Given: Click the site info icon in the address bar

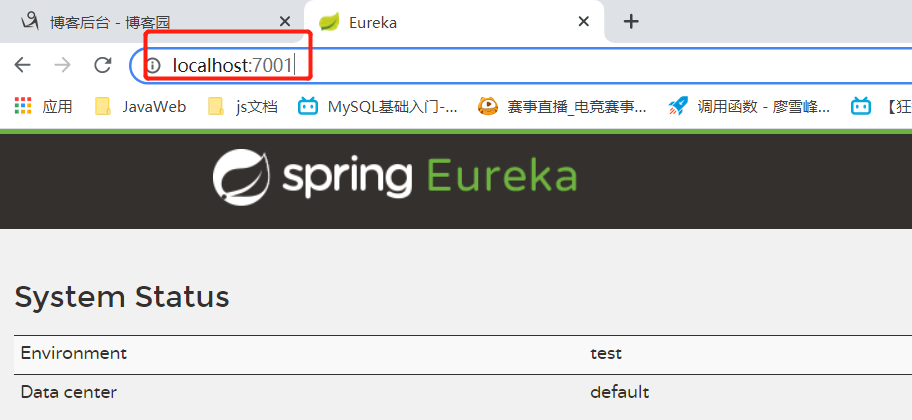Looking at the screenshot, I should pos(153,65).
